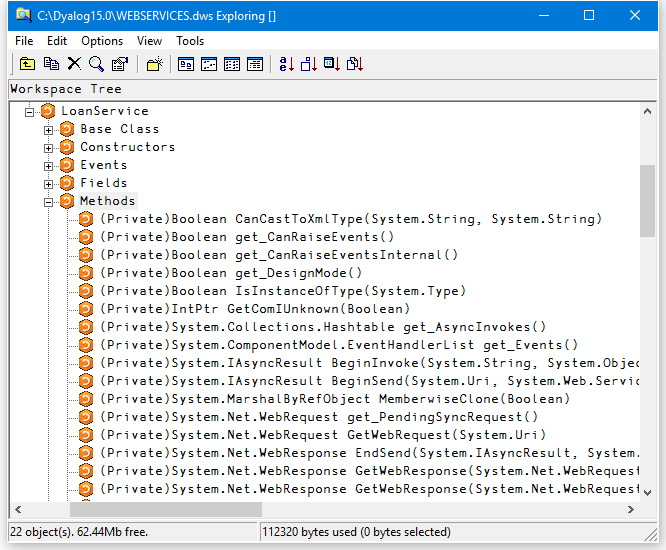Select the Large Icons view button
Screen dimensions: 666x550
tap(186, 64)
